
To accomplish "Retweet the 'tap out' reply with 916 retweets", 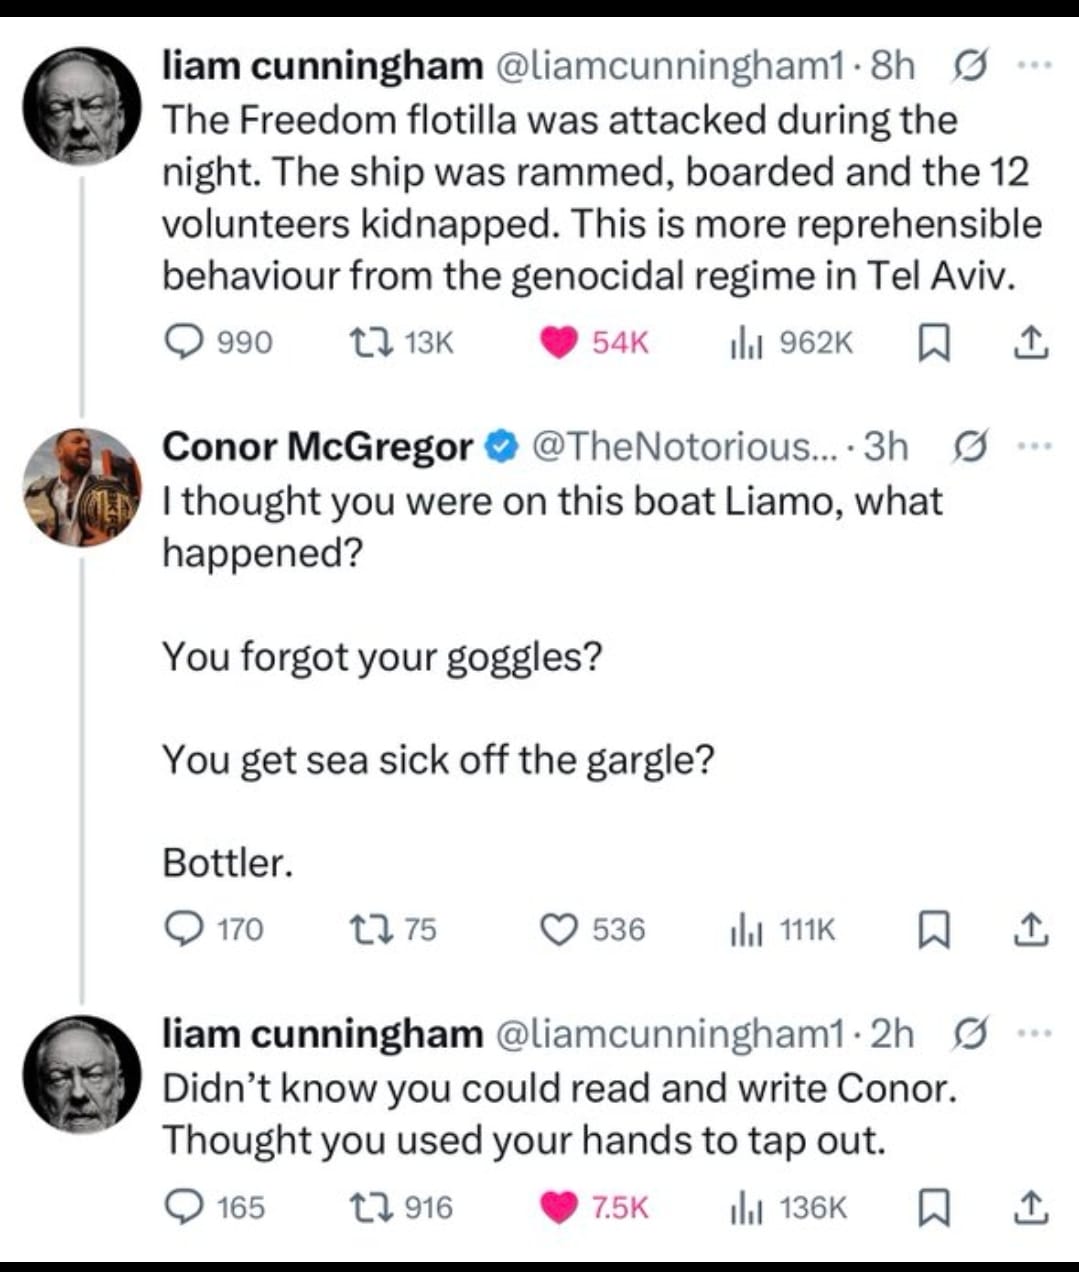I will pyautogui.click(x=362, y=1208).
